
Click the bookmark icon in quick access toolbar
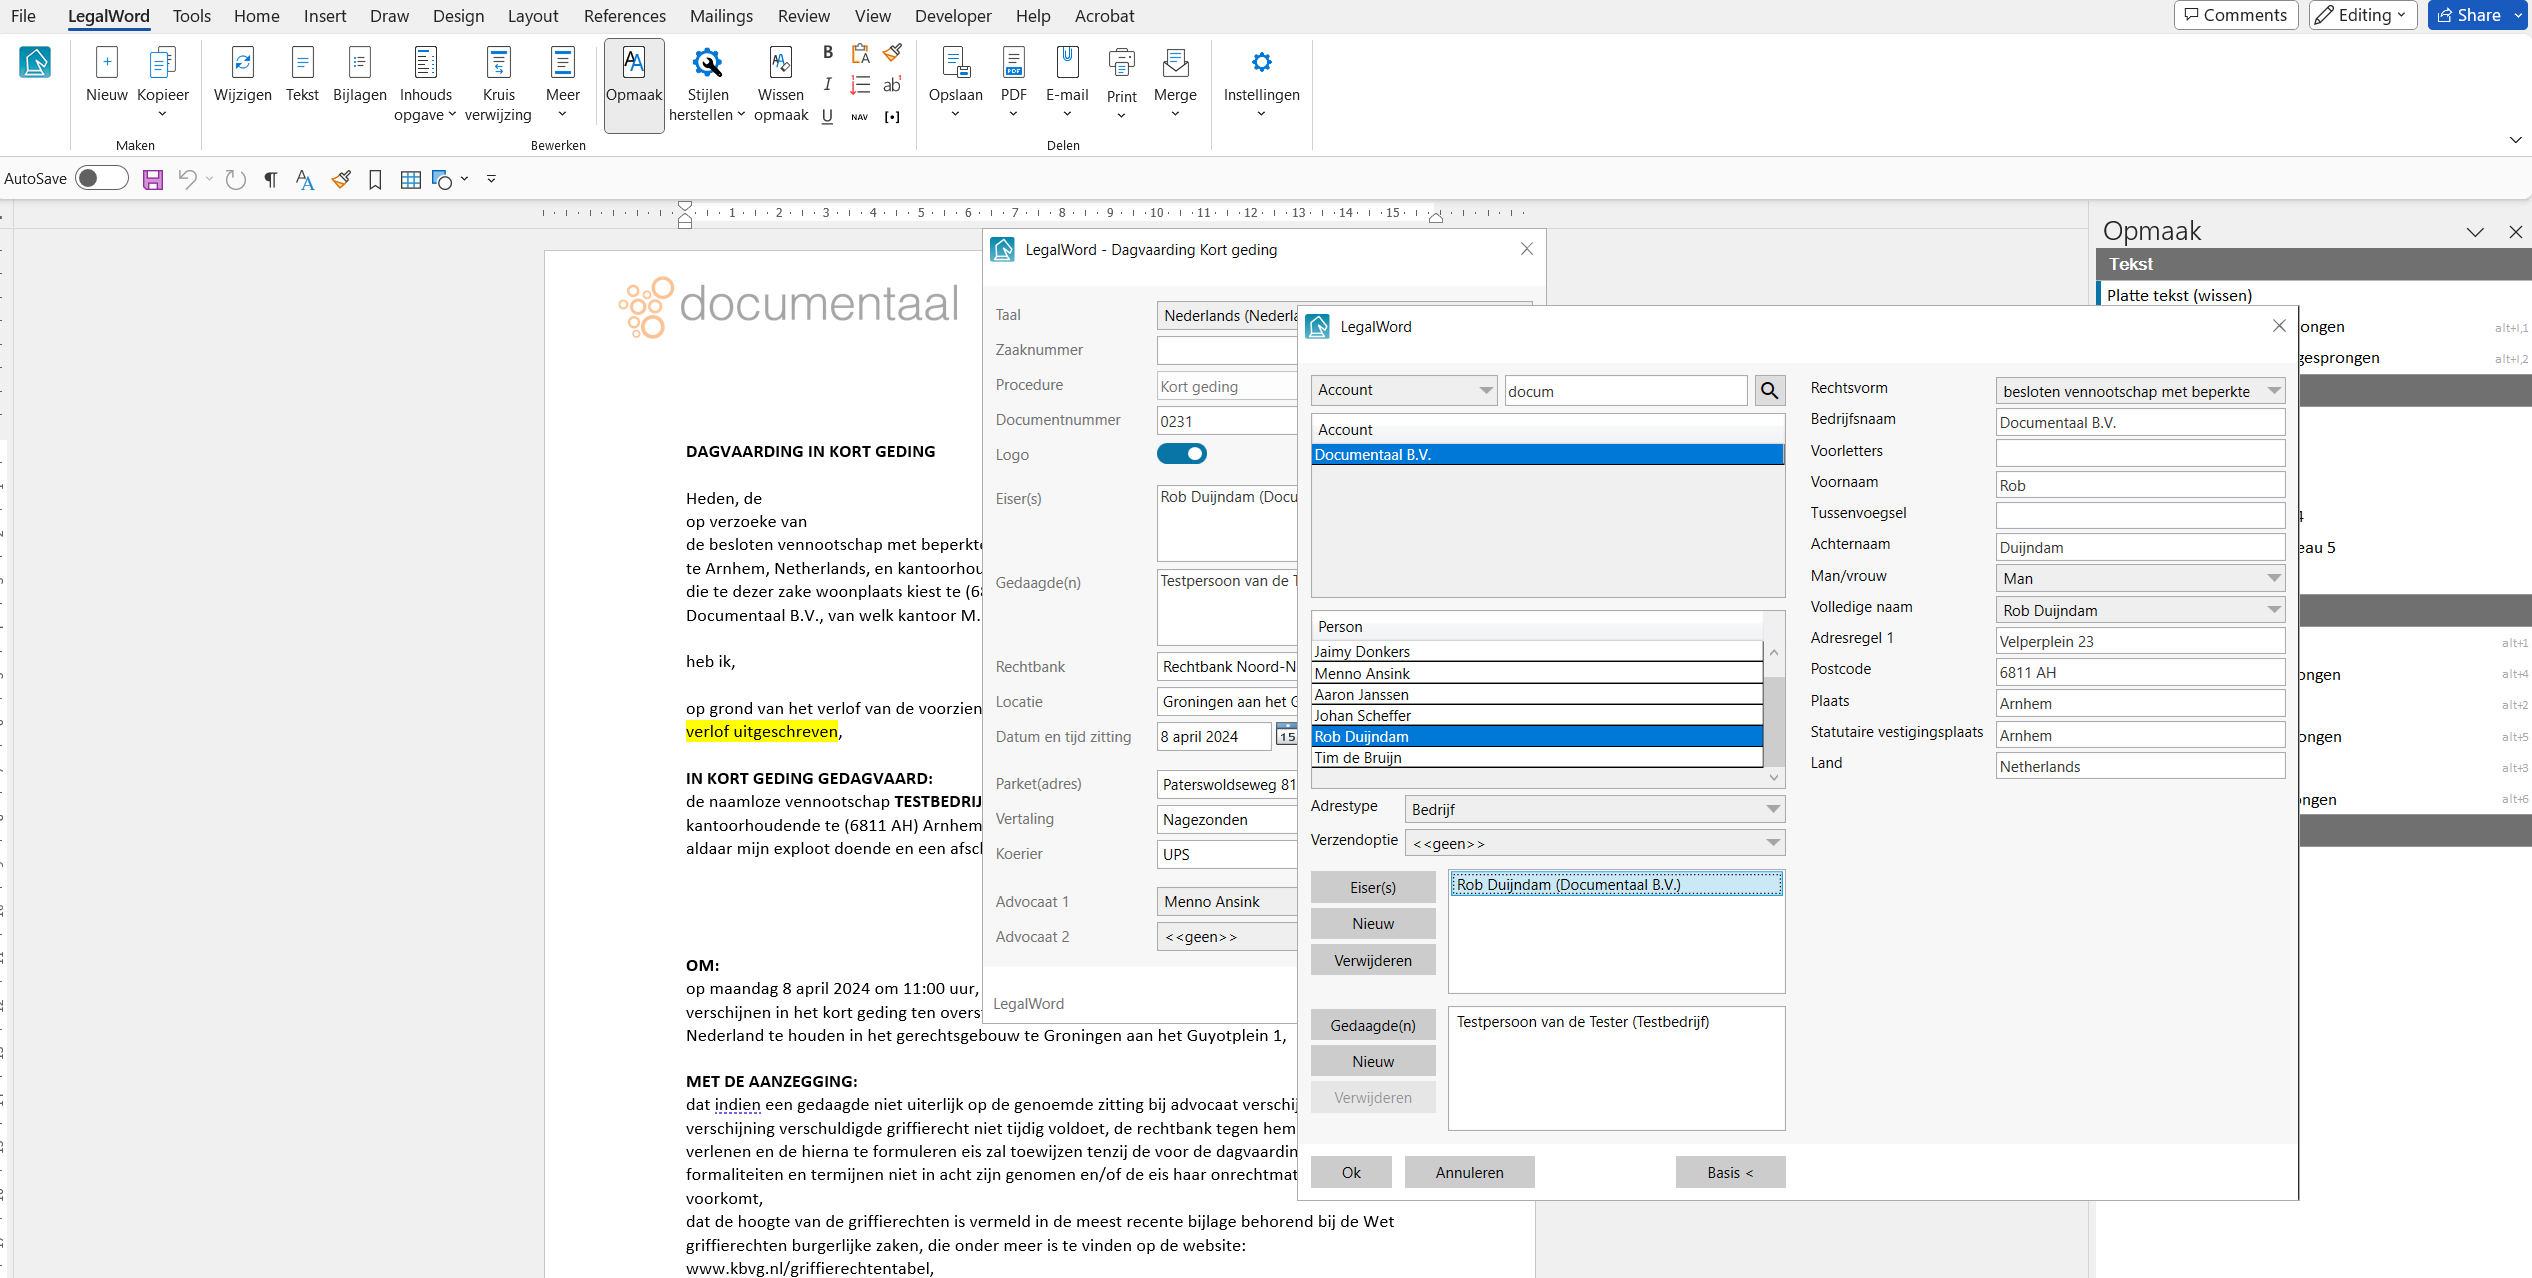[375, 179]
